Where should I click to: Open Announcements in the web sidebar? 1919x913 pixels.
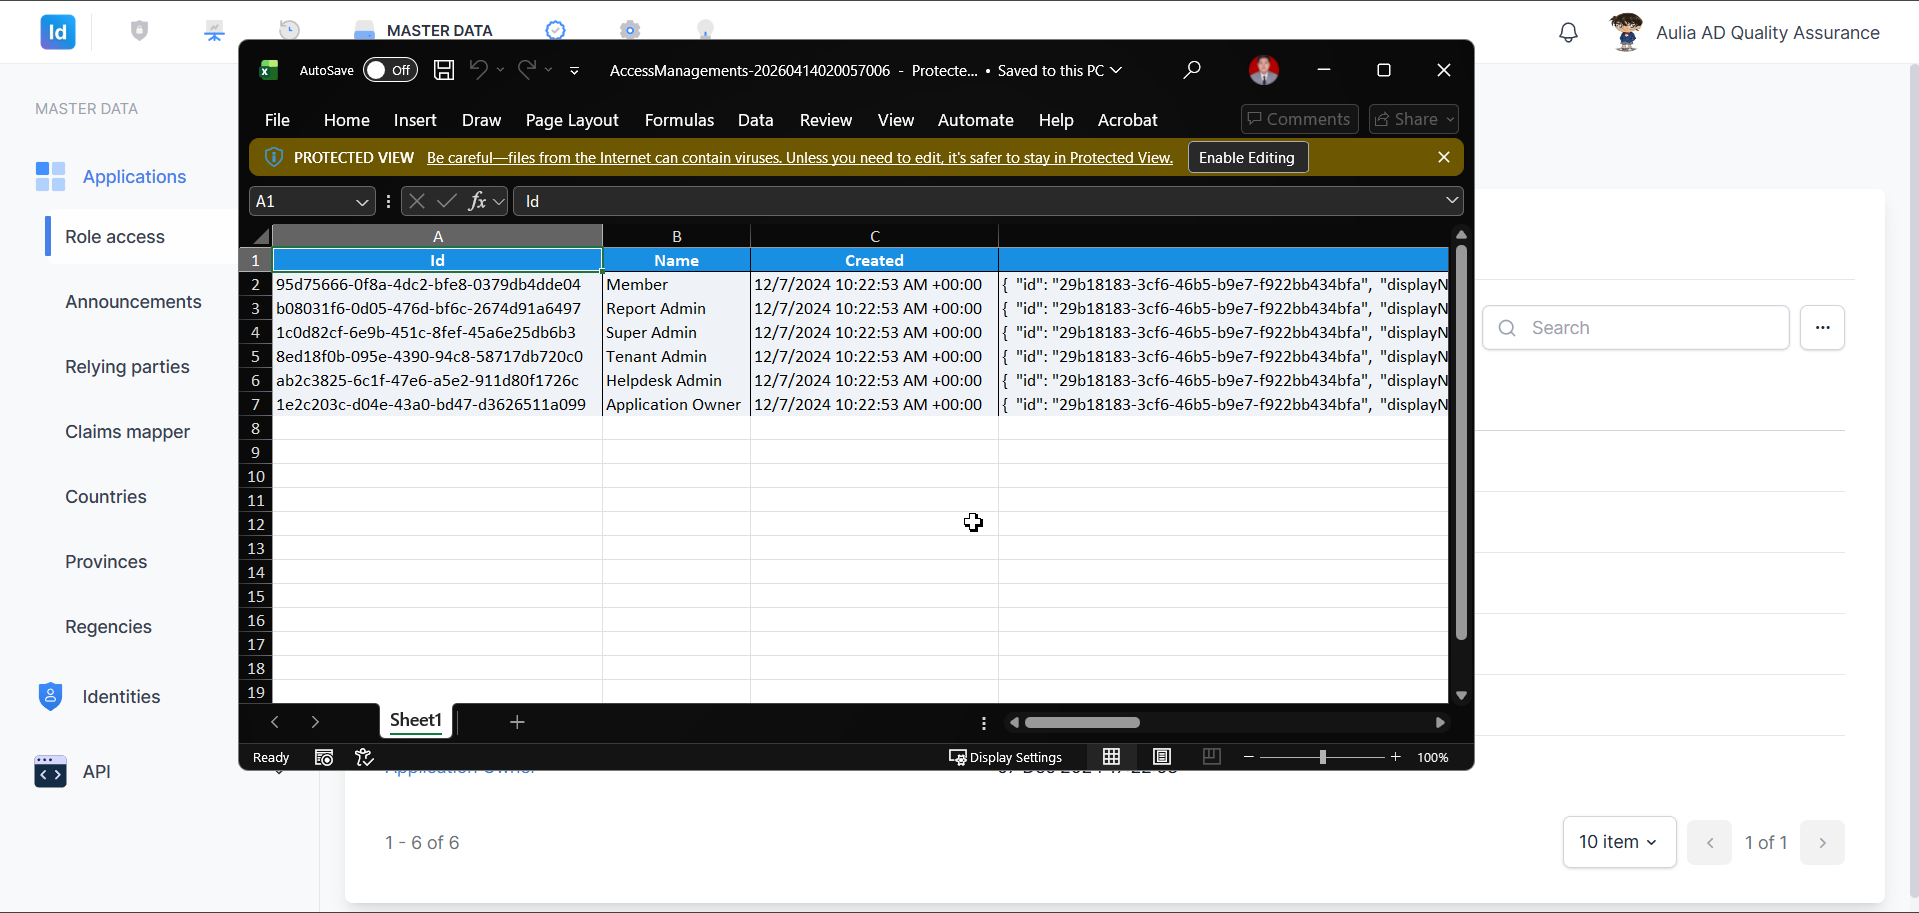(133, 302)
